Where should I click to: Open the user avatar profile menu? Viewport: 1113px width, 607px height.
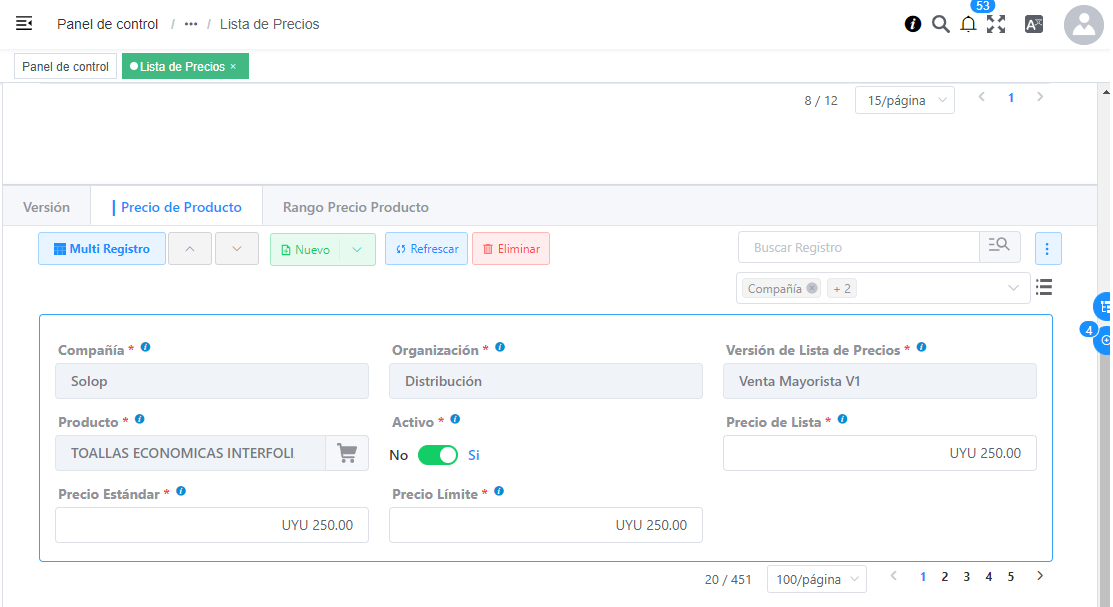pyautogui.click(x=1084, y=25)
